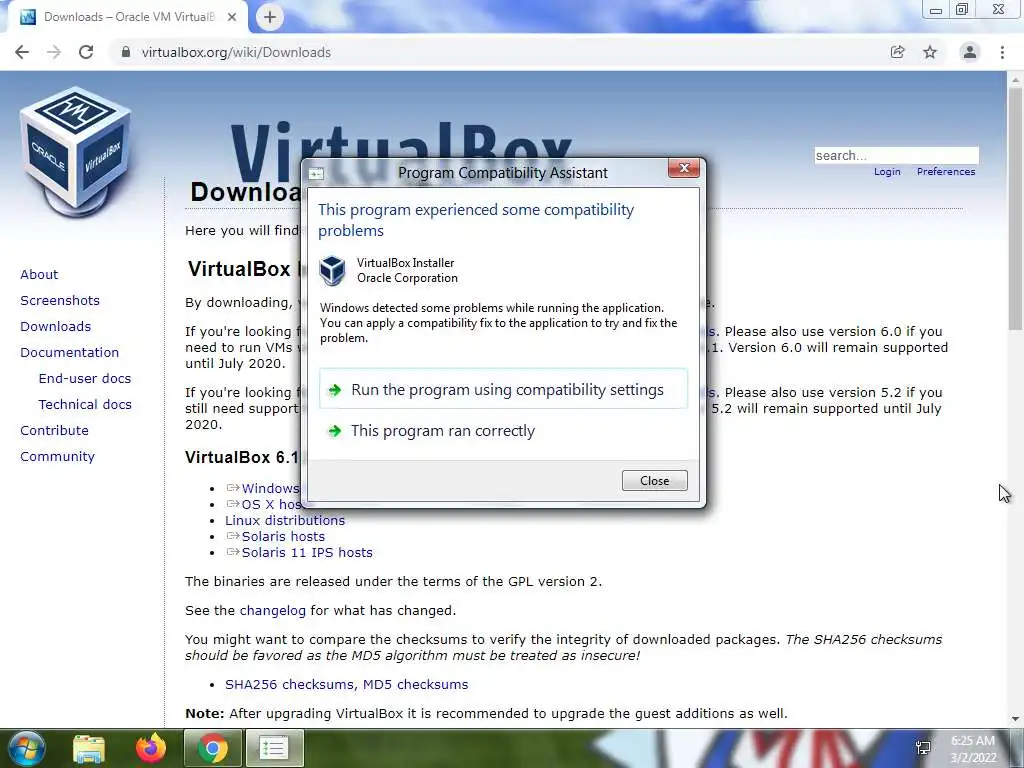Click the browser forward arrow
The width and height of the screenshot is (1024, 768).
click(54, 52)
